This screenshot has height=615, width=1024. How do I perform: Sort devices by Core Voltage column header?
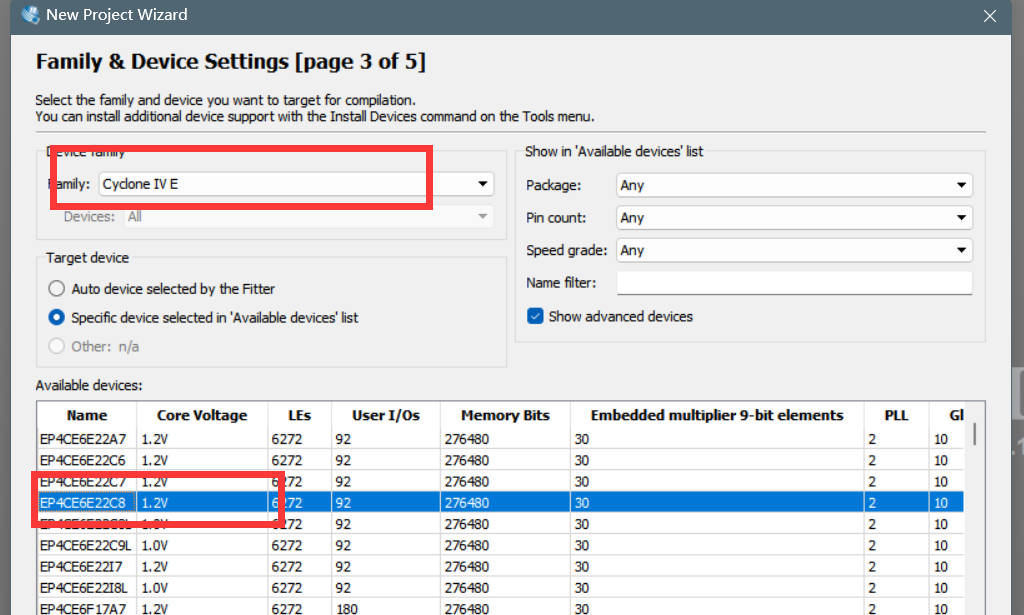click(x=202, y=415)
